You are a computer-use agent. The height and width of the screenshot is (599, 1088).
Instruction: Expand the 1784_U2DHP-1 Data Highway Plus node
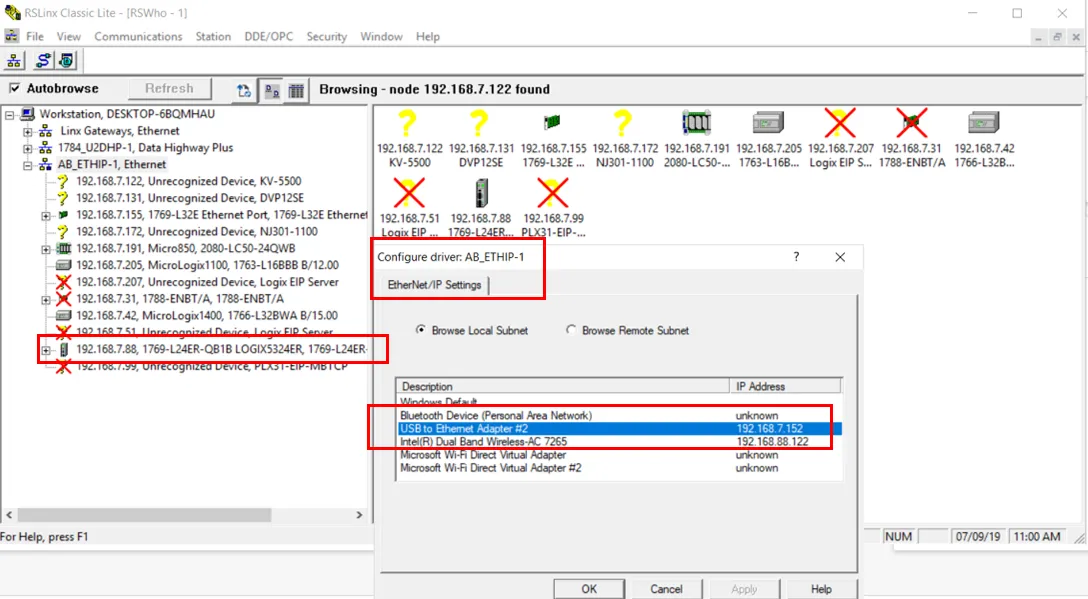(x=28, y=147)
